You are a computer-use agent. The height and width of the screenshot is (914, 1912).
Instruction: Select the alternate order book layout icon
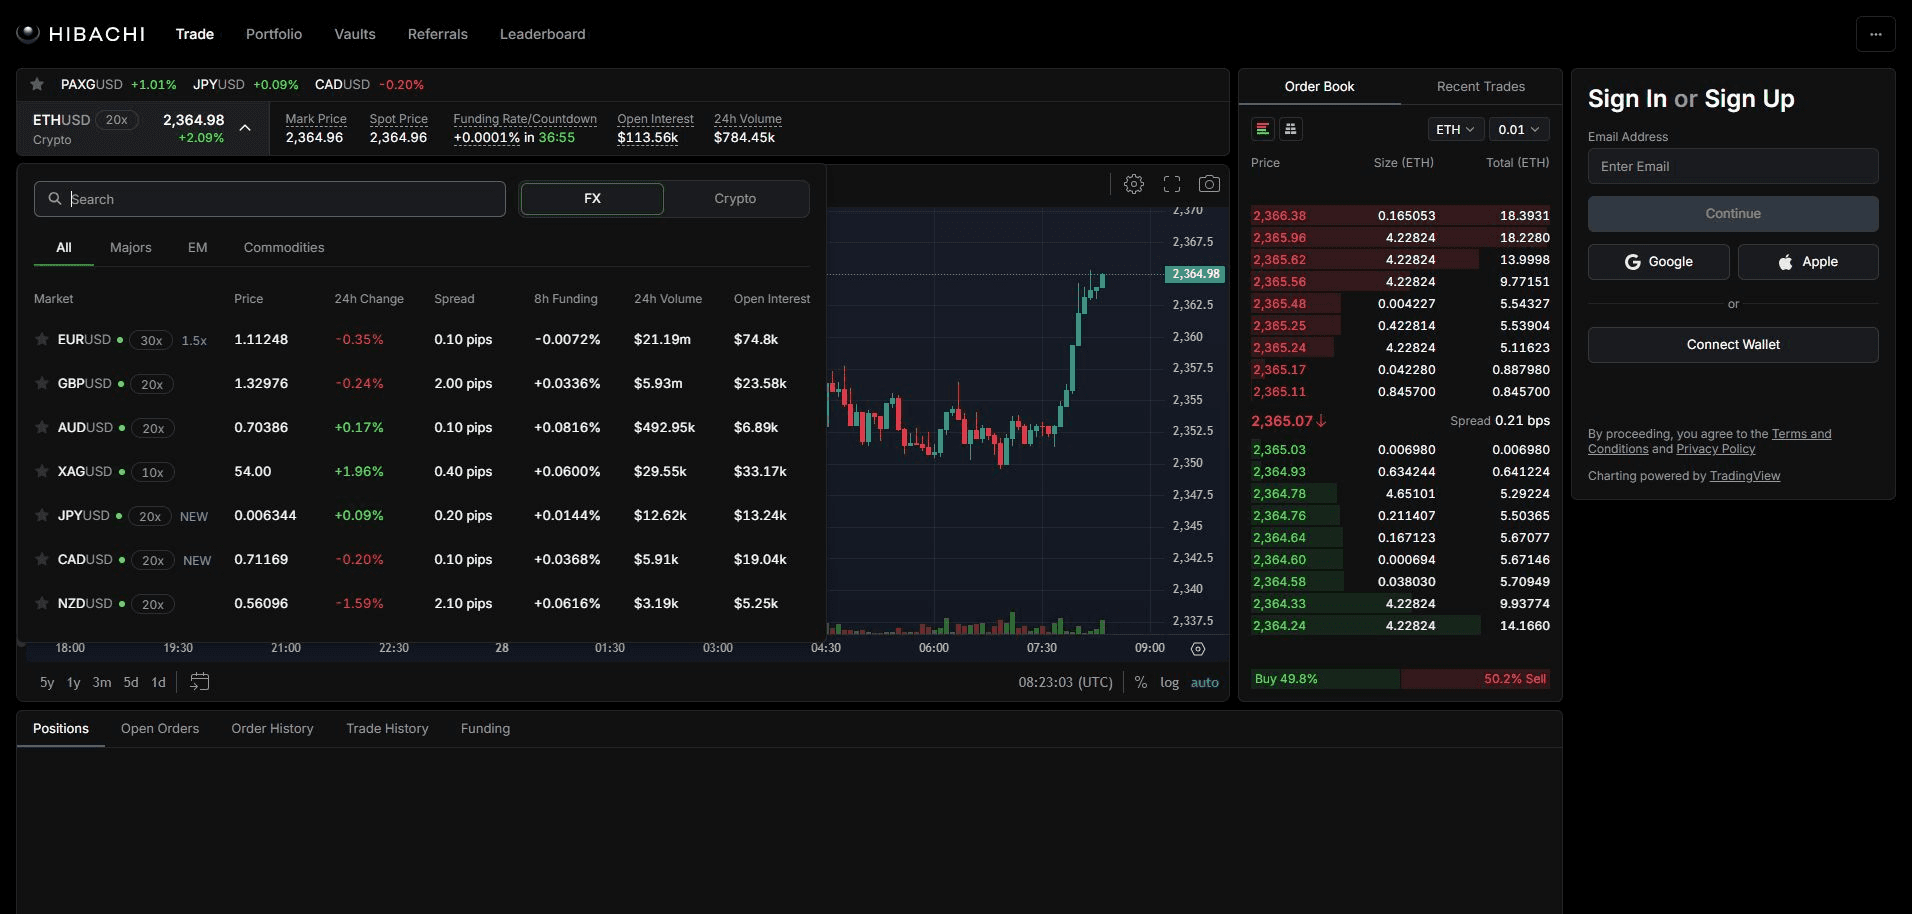[1291, 129]
